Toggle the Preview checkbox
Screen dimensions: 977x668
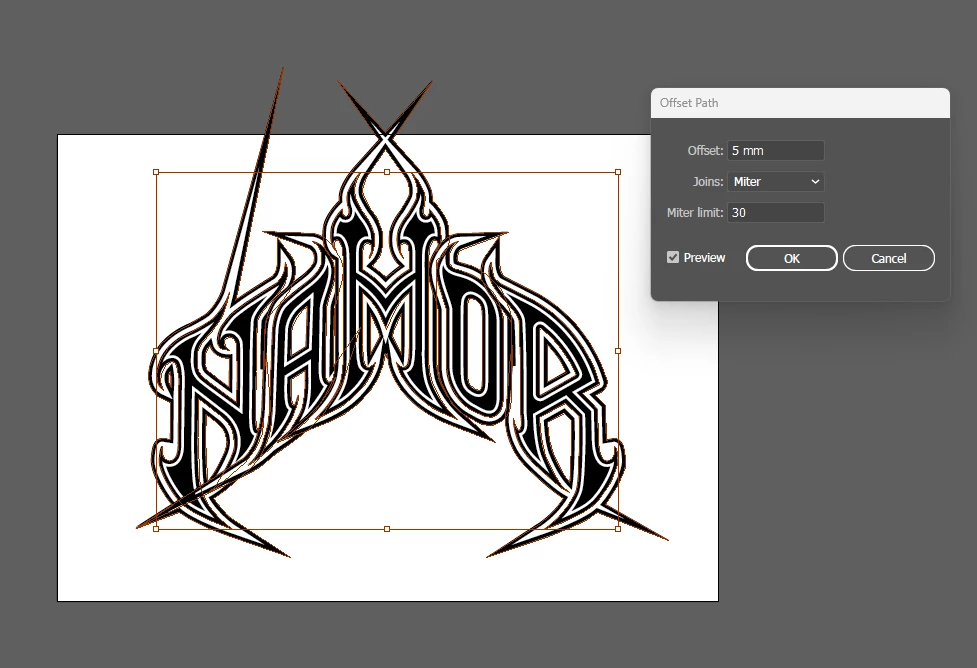coord(673,257)
